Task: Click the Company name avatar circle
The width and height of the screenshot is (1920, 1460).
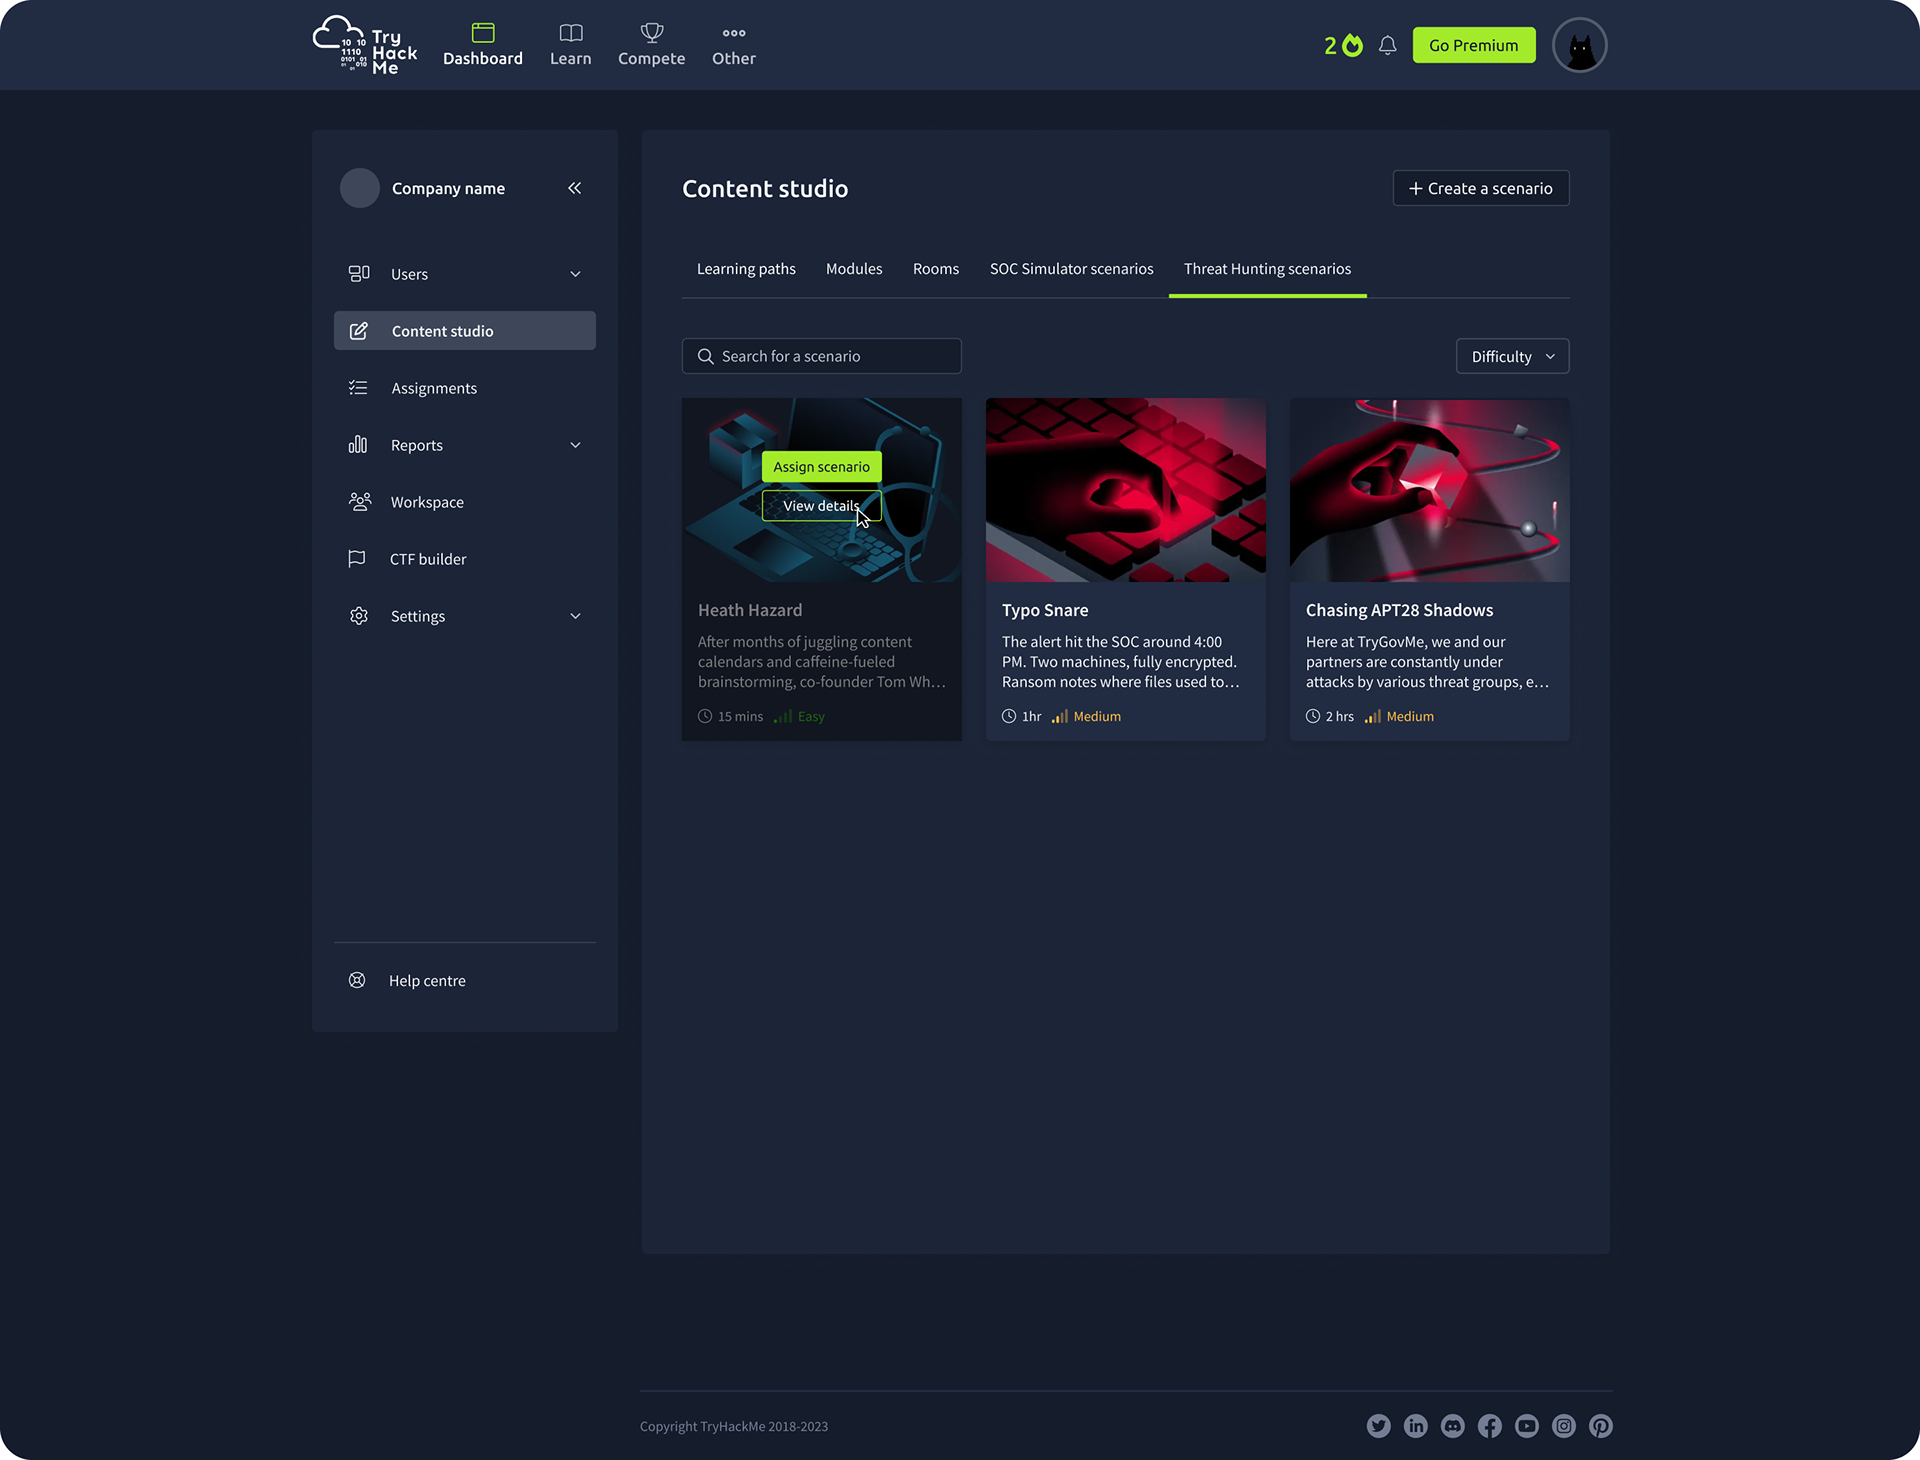Action: click(360, 188)
